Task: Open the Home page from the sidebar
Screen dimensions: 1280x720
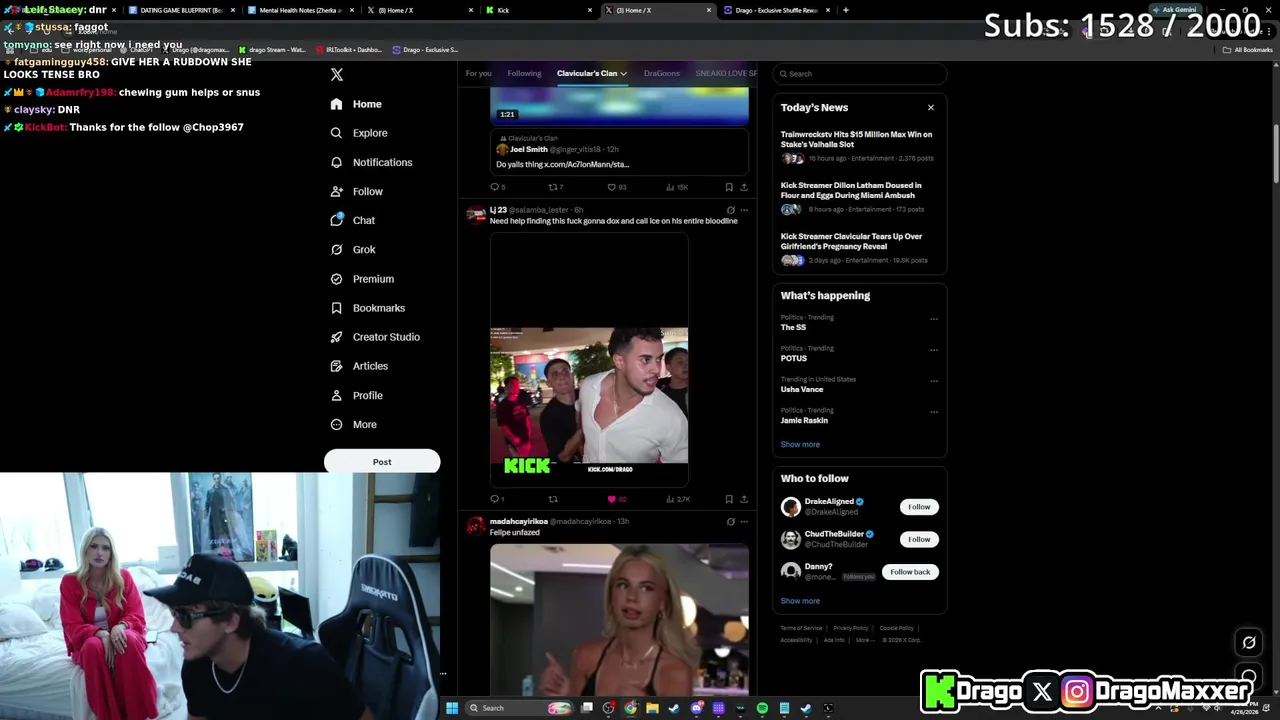Action: pyautogui.click(x=357, y=104)
